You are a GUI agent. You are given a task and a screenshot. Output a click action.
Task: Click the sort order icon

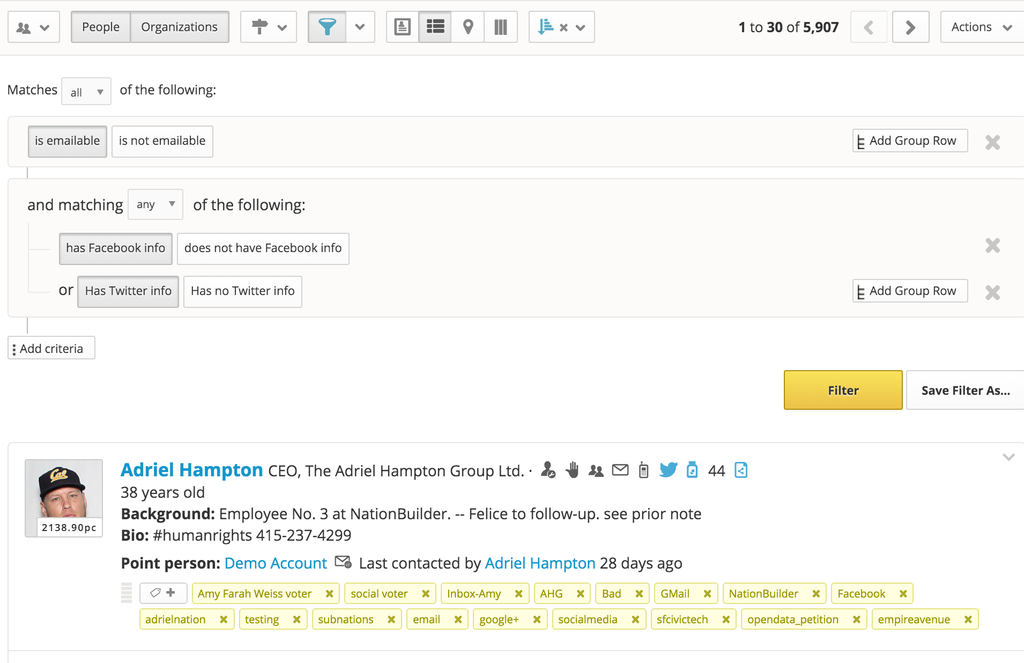tap(545, 27)
